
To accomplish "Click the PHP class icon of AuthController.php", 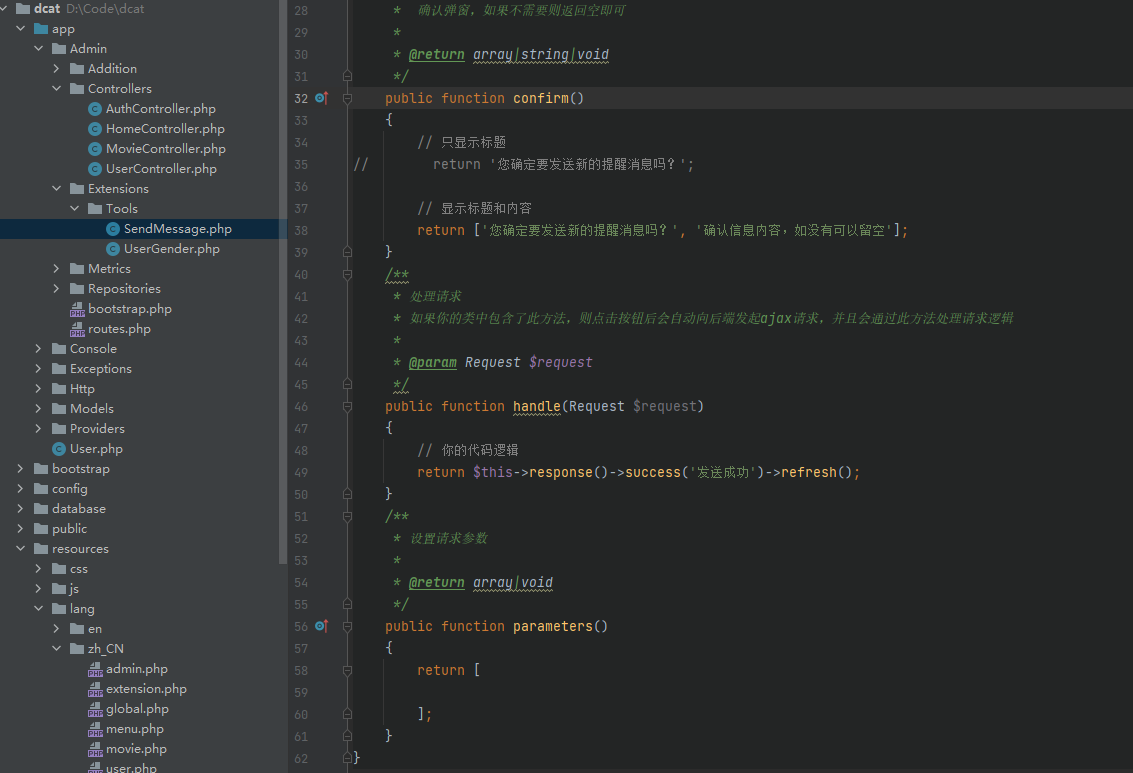I will point(95,109).
